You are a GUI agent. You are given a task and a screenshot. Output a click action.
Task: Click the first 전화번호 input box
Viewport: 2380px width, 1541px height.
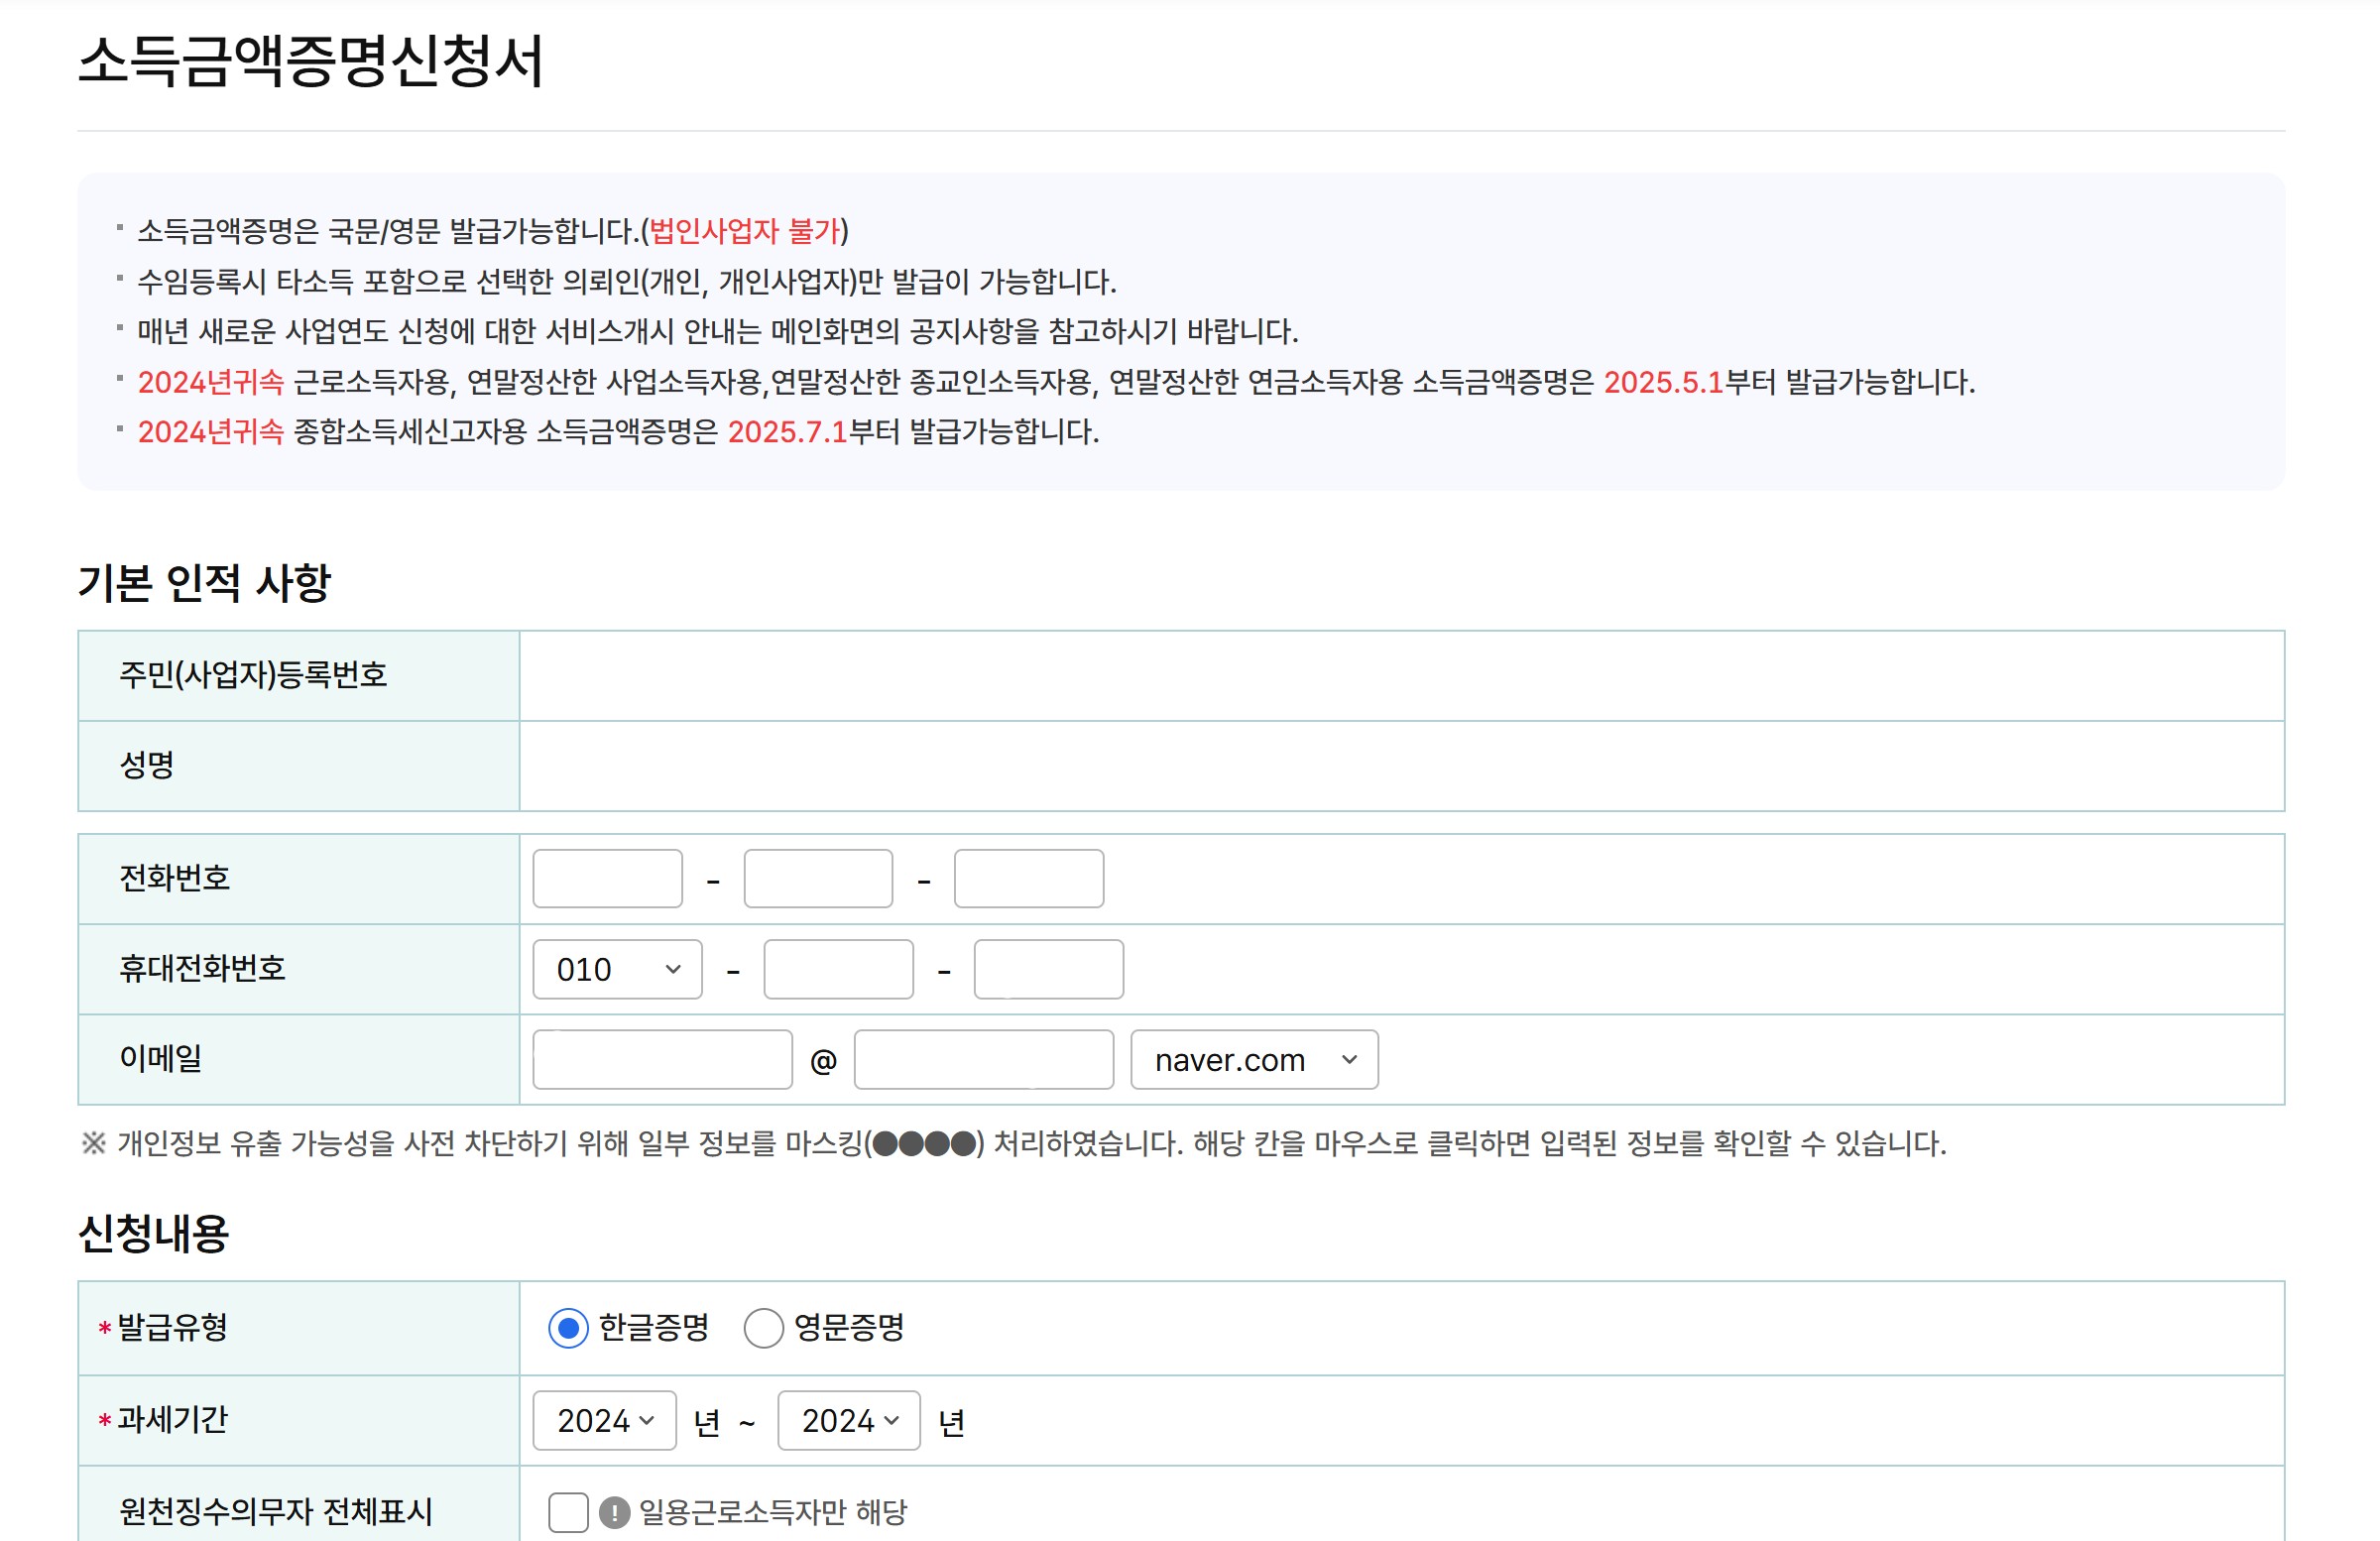tap(607, 879)
